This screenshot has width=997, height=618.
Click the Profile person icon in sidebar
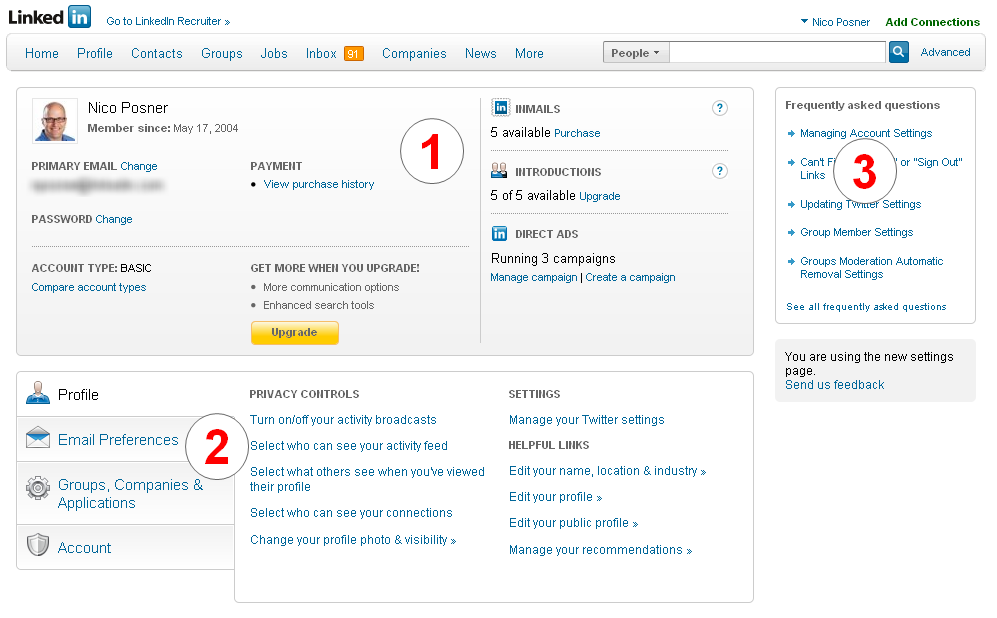click(x=38, y=393)
